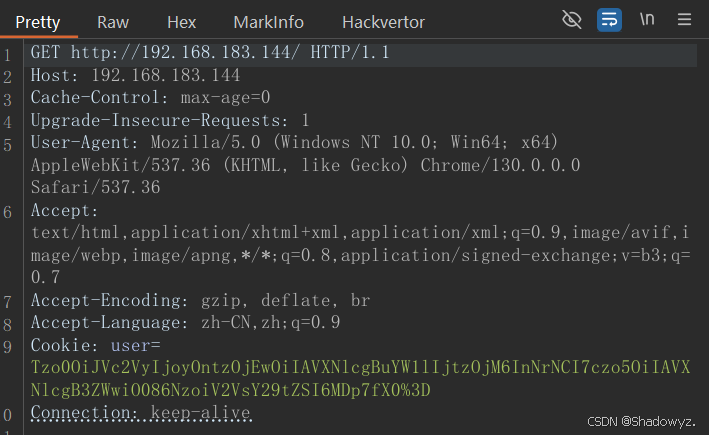The height and width of the screenshot is (435, 709).
Task: Click the Accept-Language: zh-CN header line
Action: tap(185, 322)
